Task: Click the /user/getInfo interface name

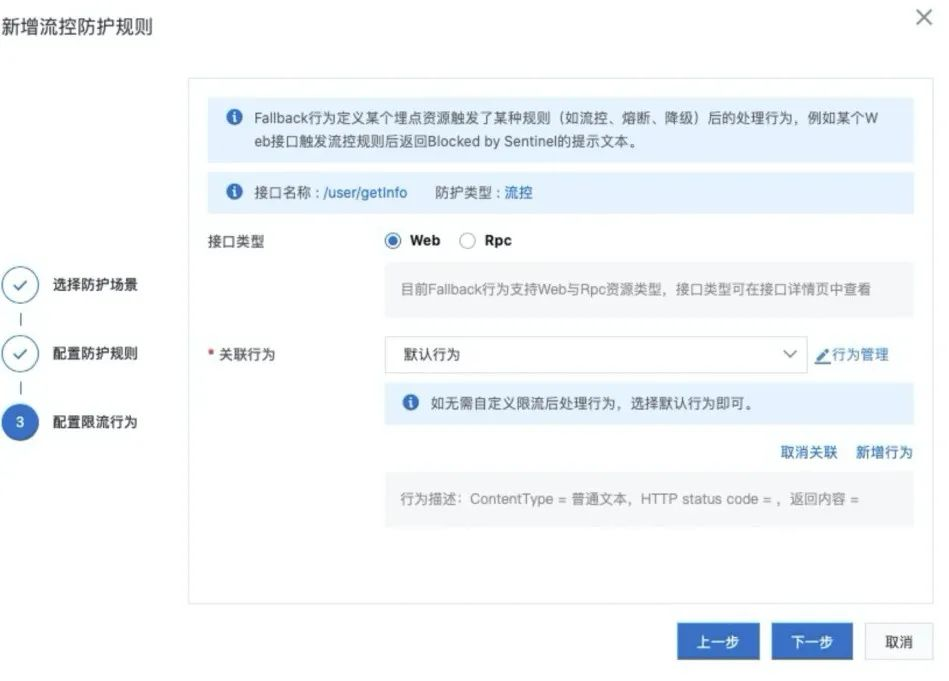Action: coord(365,192)
